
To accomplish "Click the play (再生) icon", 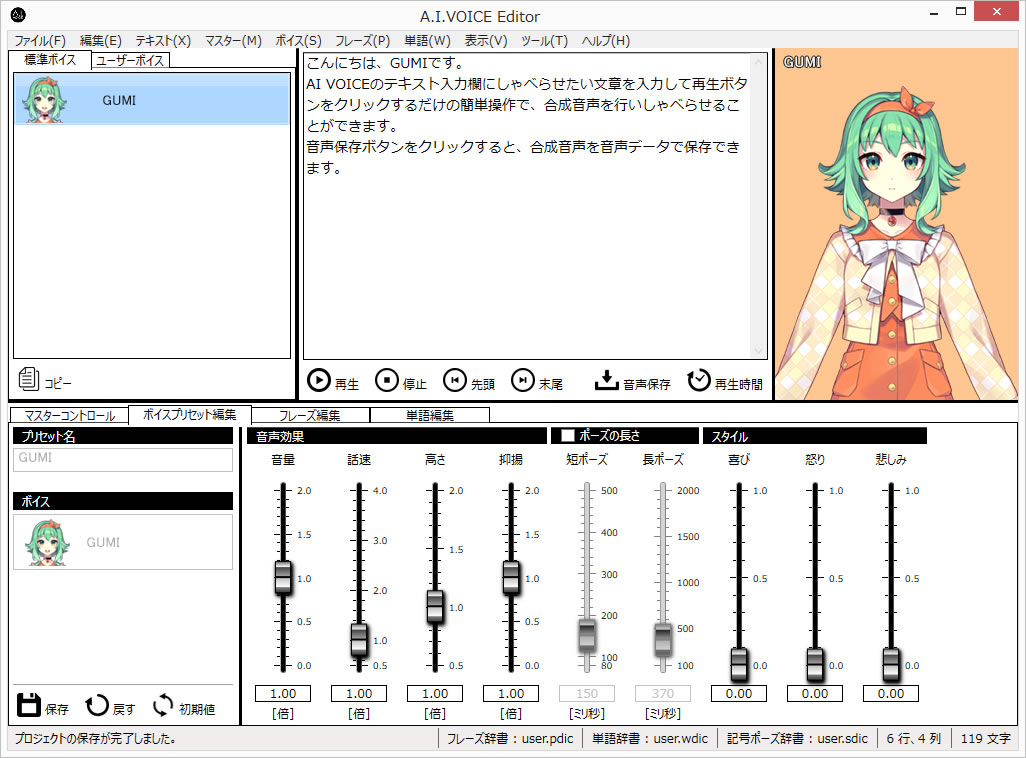I will tap(319, 380).
